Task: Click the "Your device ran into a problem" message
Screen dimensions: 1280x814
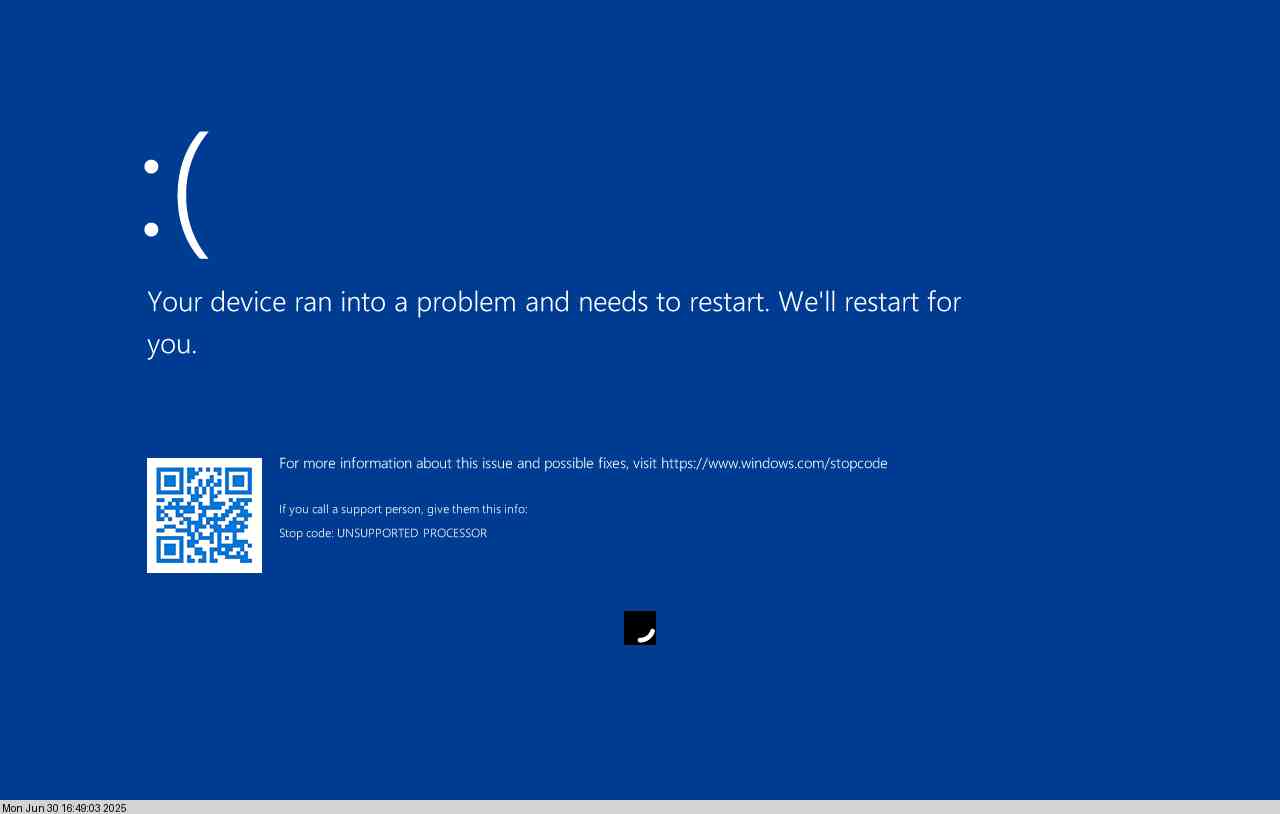Action: [x=554, y=322]
